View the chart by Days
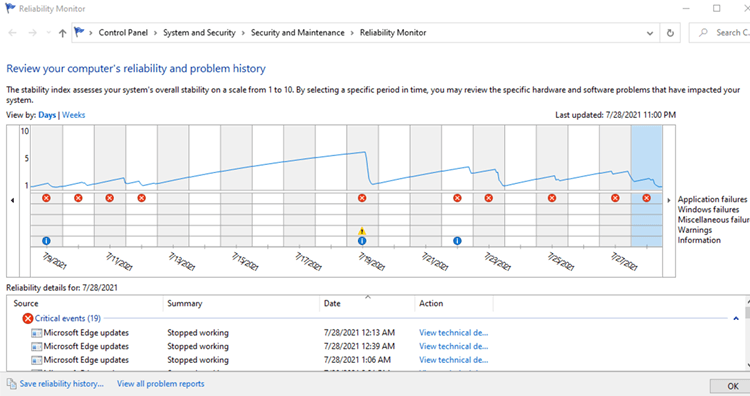The height and width of the screenshot is (396, 750). pyautogui.click(x=47, y=115)
